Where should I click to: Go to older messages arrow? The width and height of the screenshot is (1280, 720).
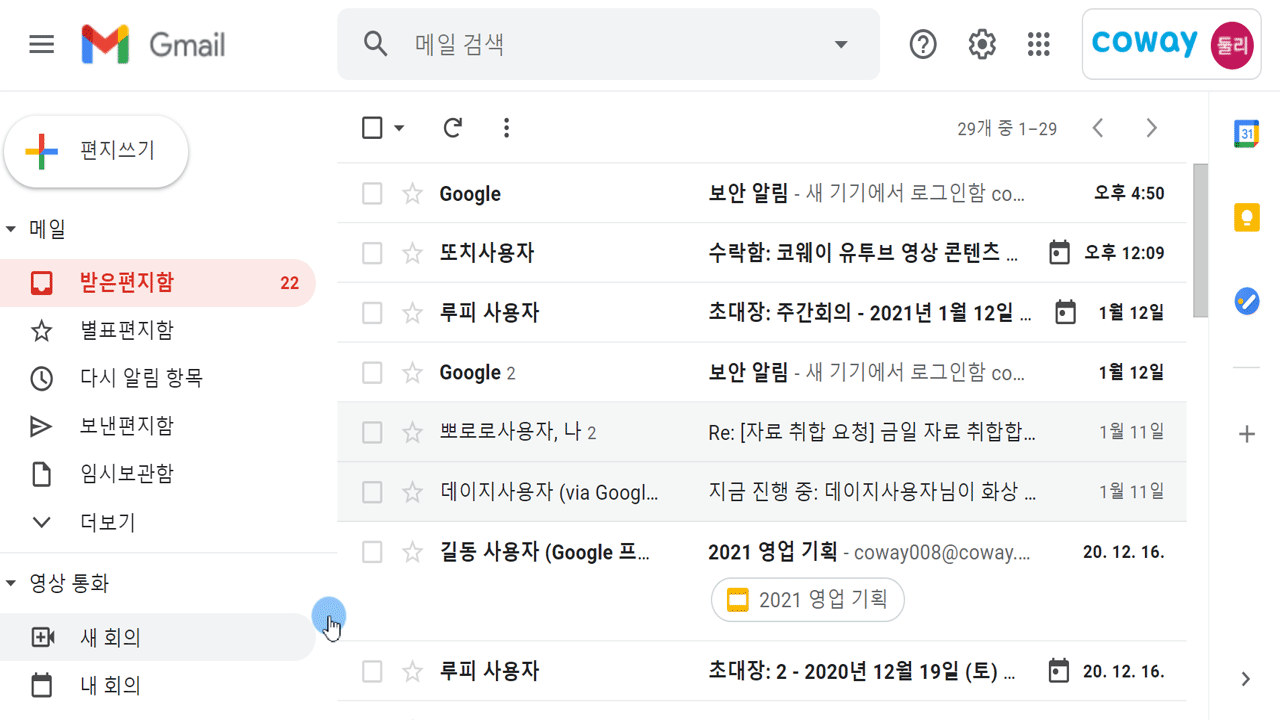pos(1151,128)
